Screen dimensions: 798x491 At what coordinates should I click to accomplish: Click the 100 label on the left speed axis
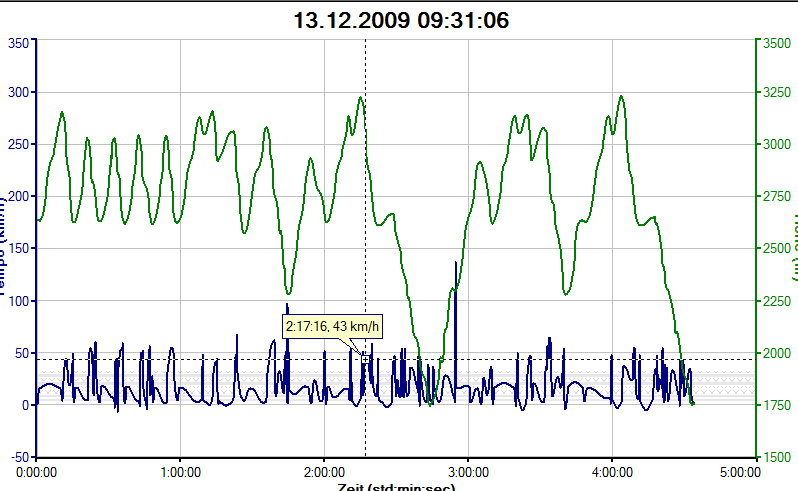[x=17, y=301]
